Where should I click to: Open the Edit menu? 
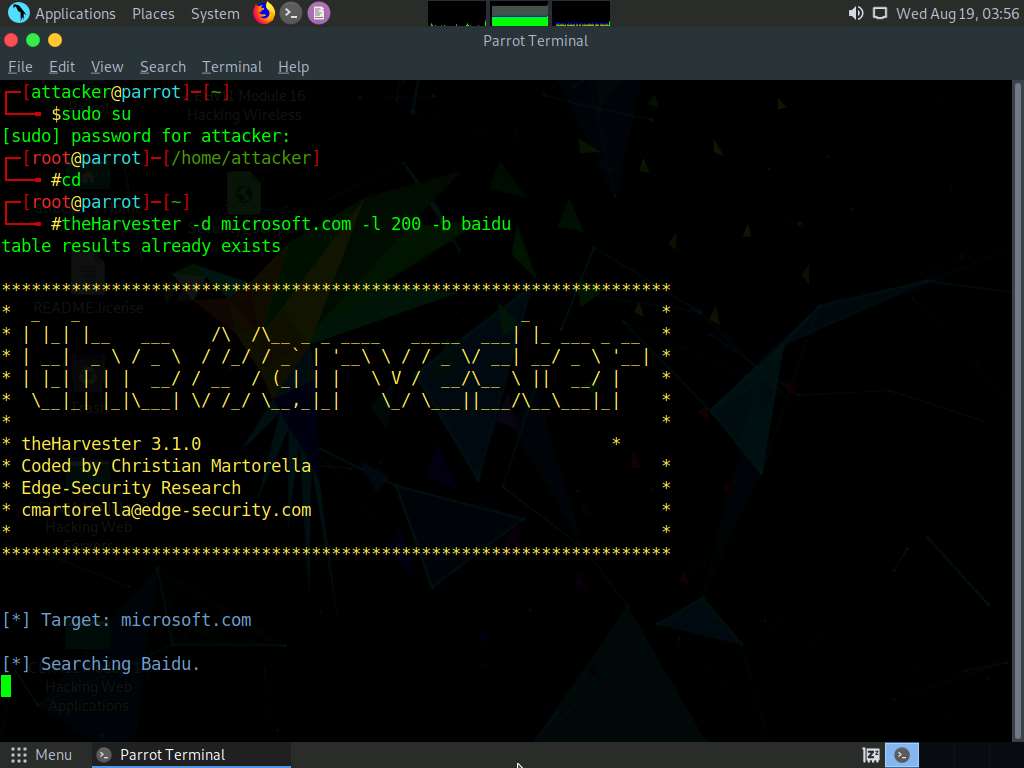62,67
